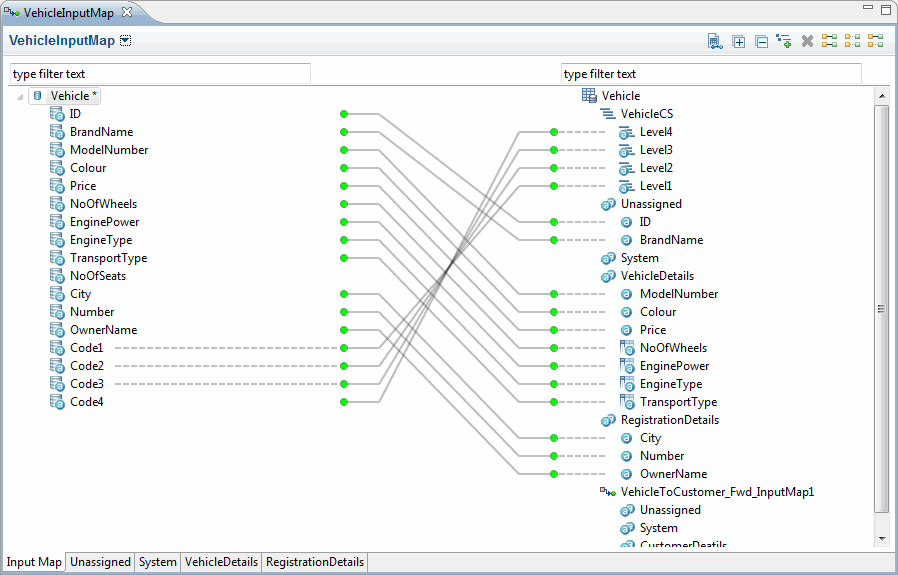The width and height of the screenshot is (898, 575).
Task: Click the gray delete X icon
Action: (x=808, y=41)
